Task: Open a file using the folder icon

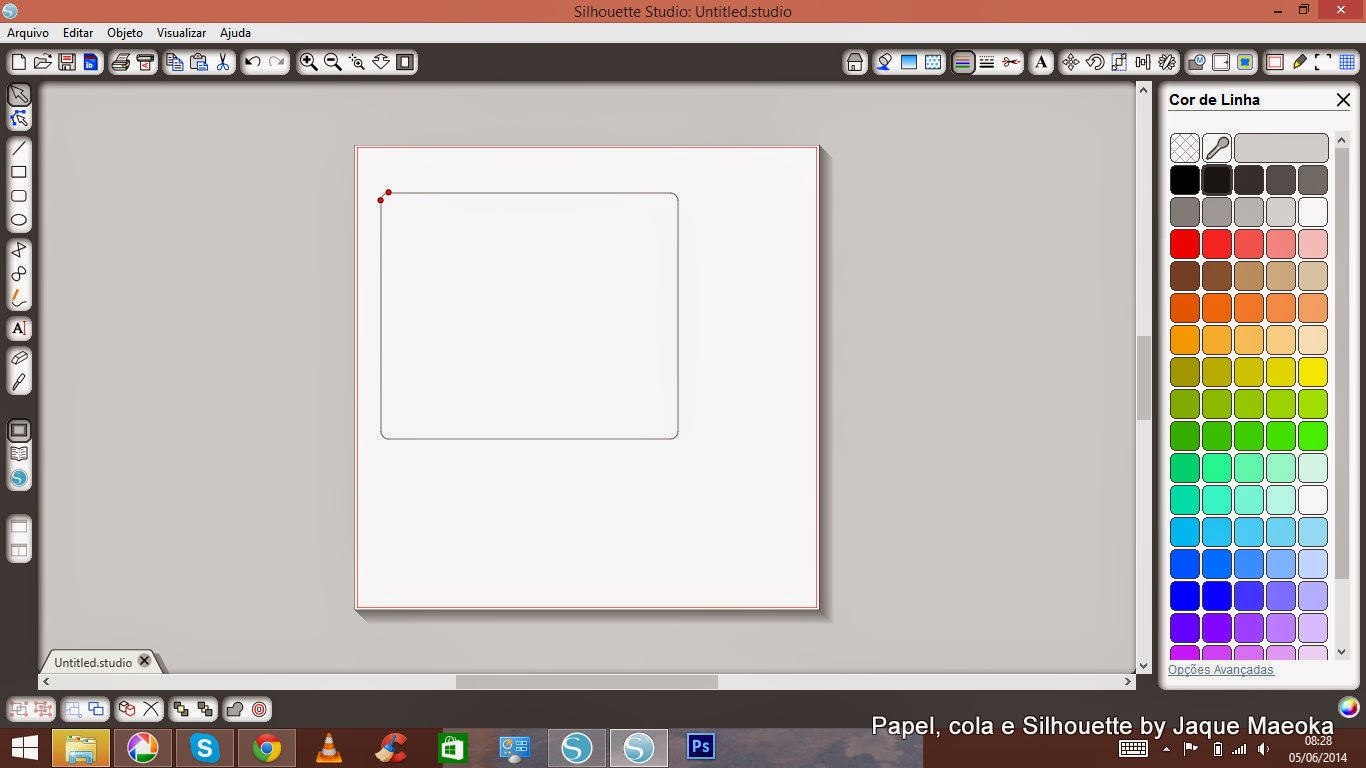Action: click(x=42, y=62)
